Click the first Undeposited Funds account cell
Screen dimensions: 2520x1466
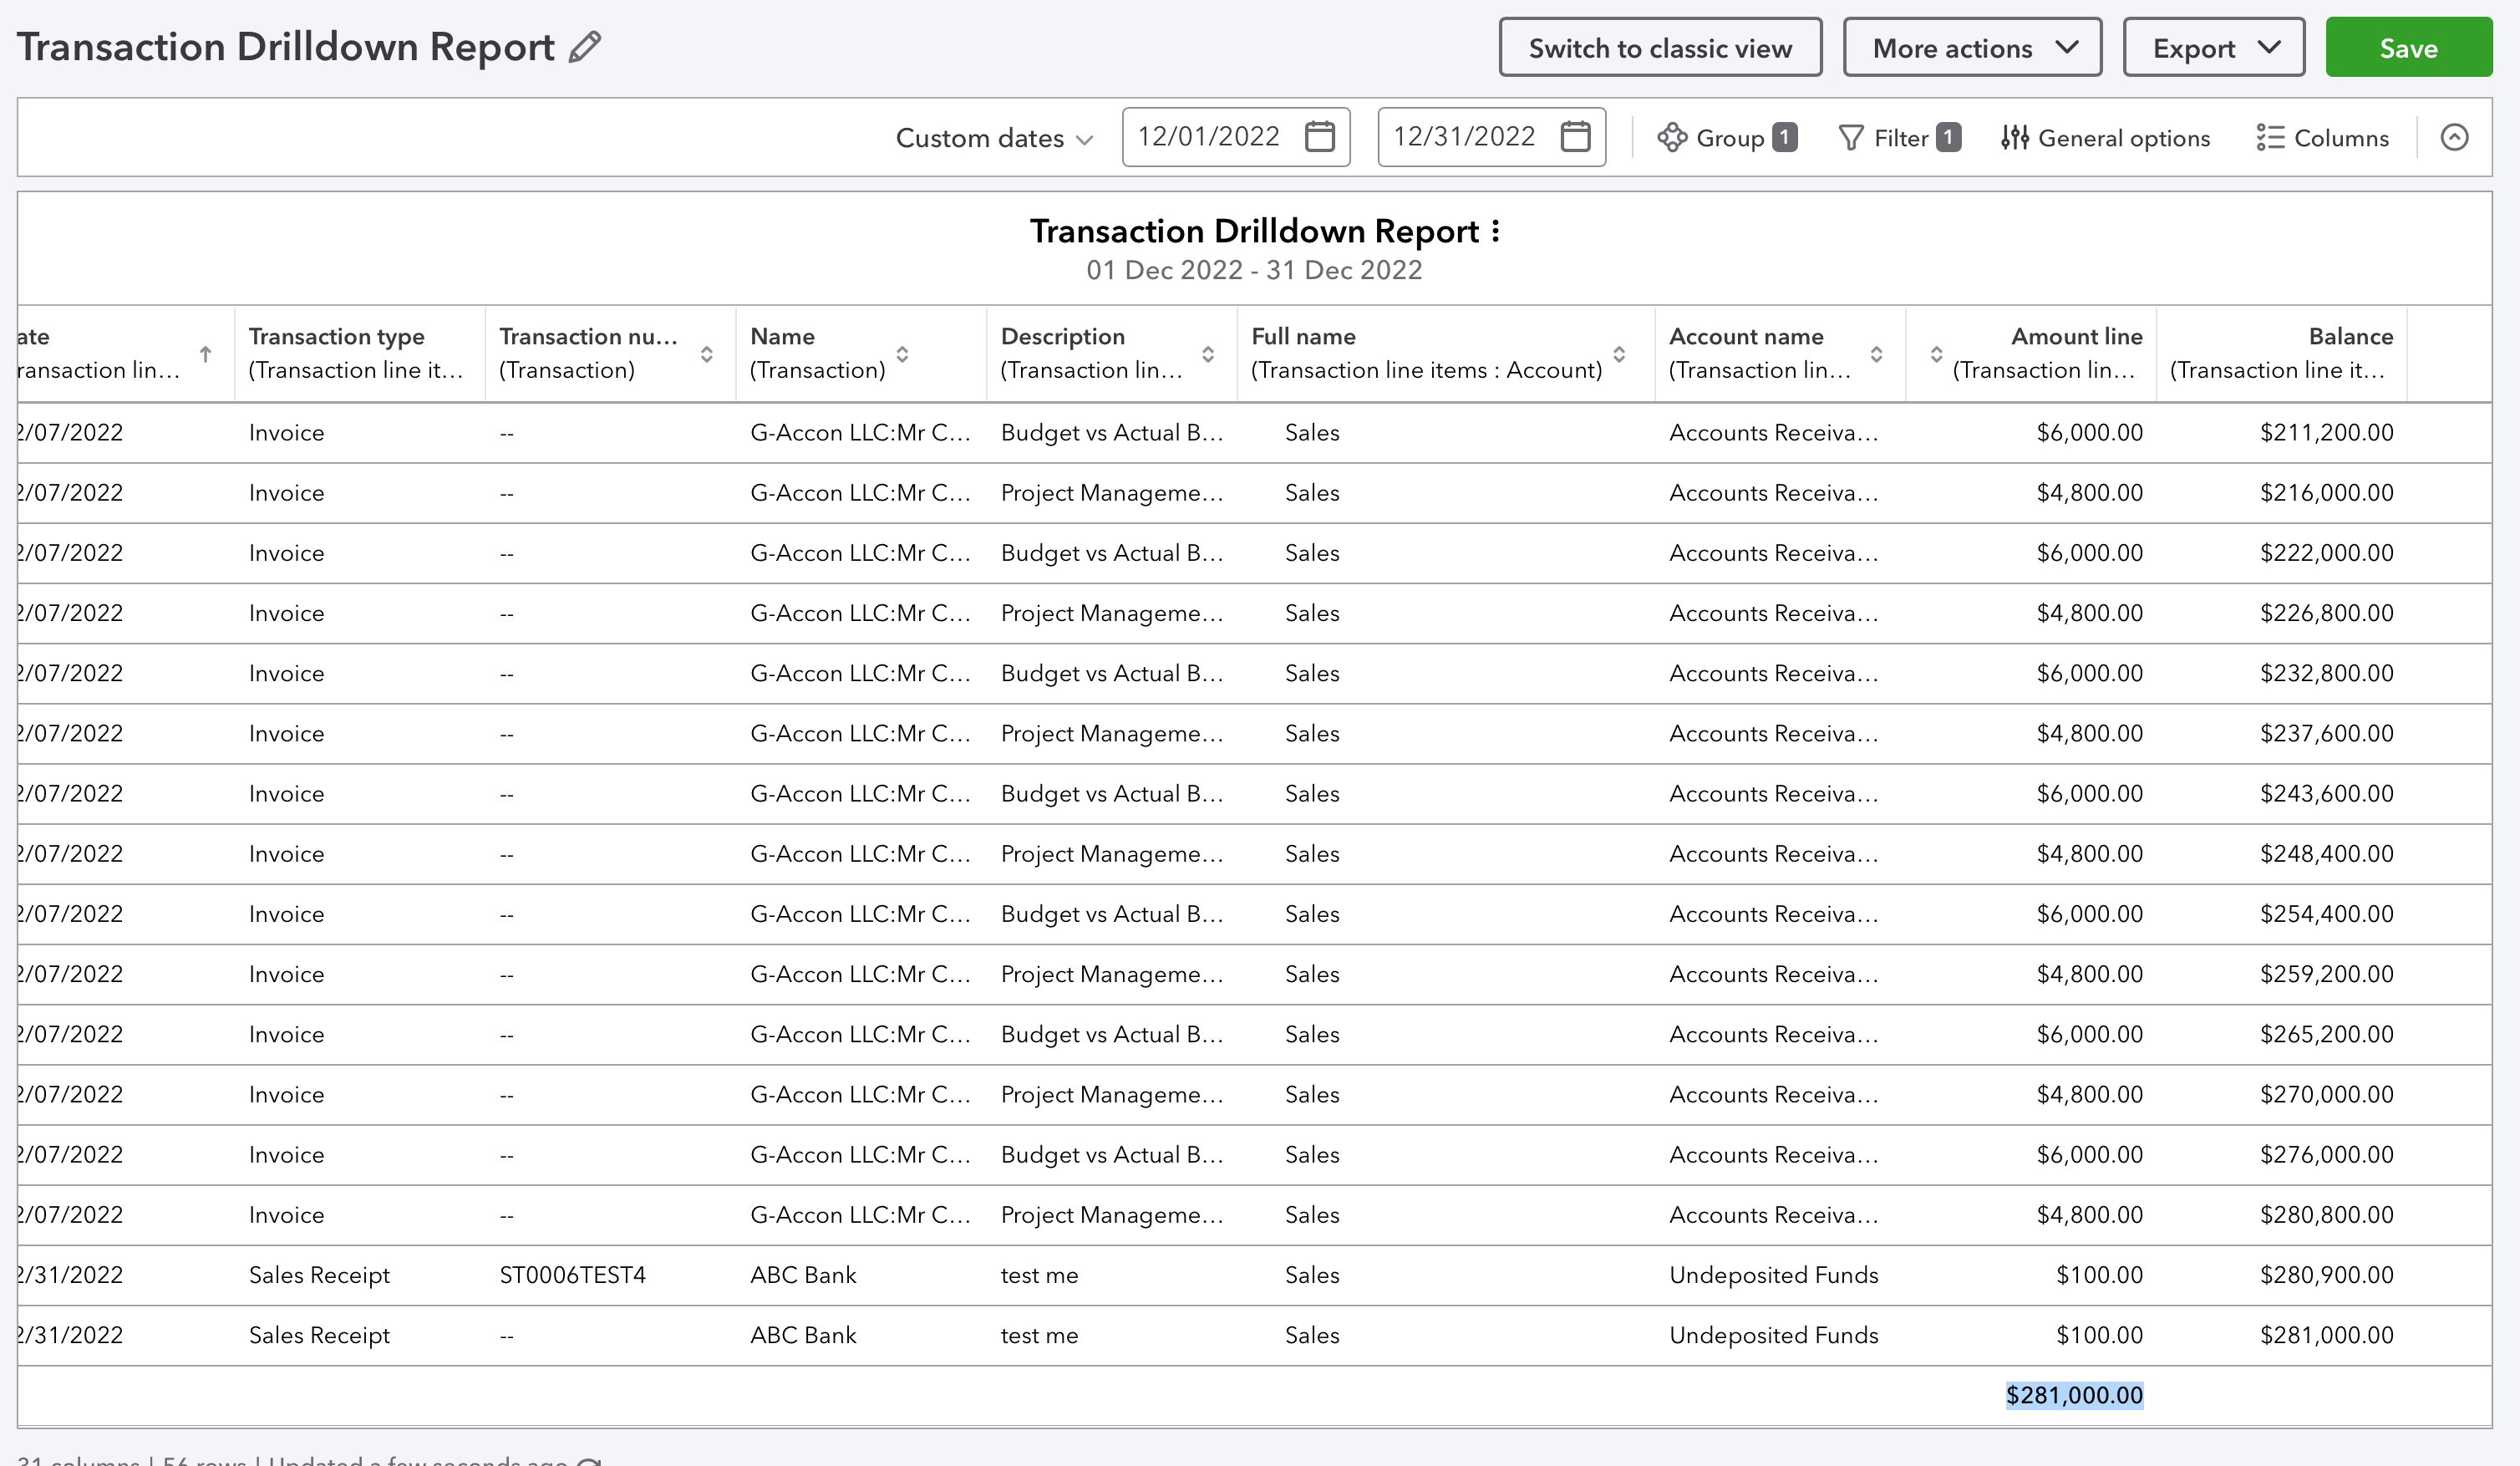[x=1774, y=1275]
